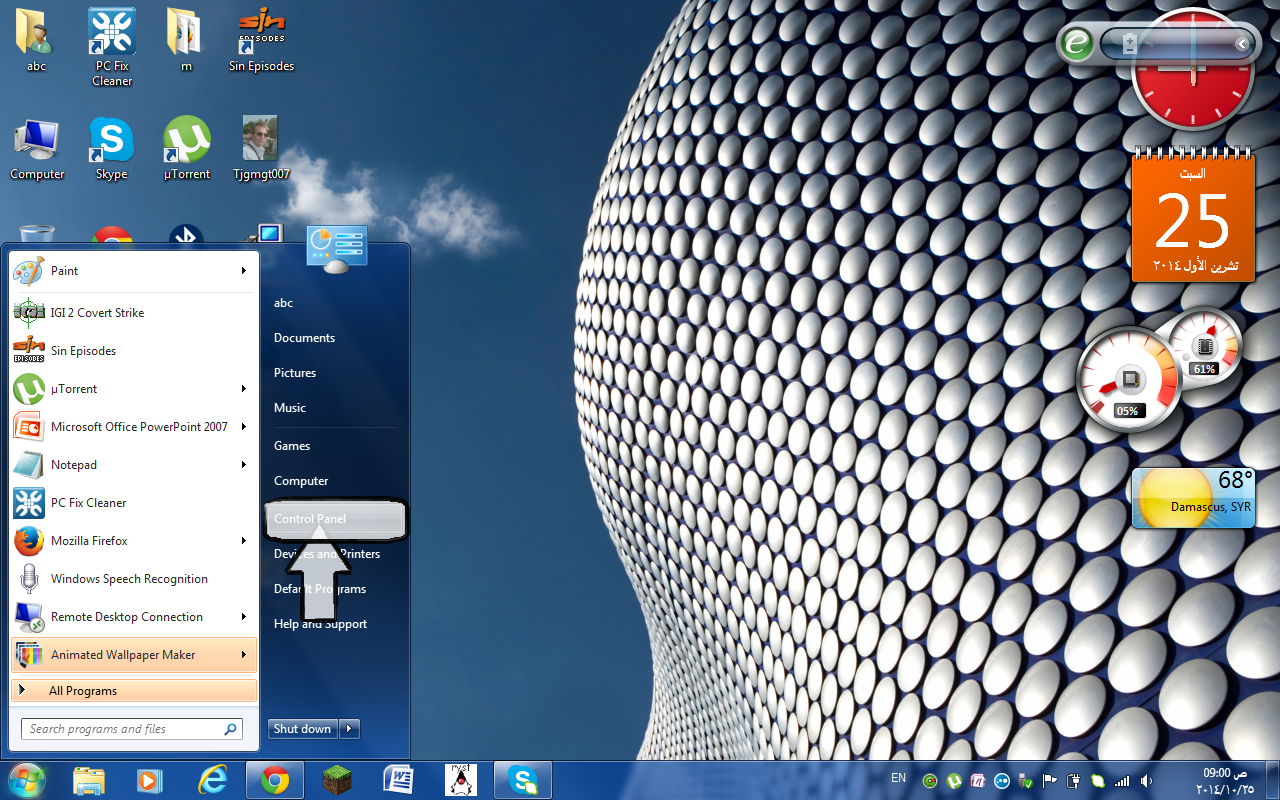Open the abc user folder link
Screen dimensions: 1280x800
click(x=284, y=303)
